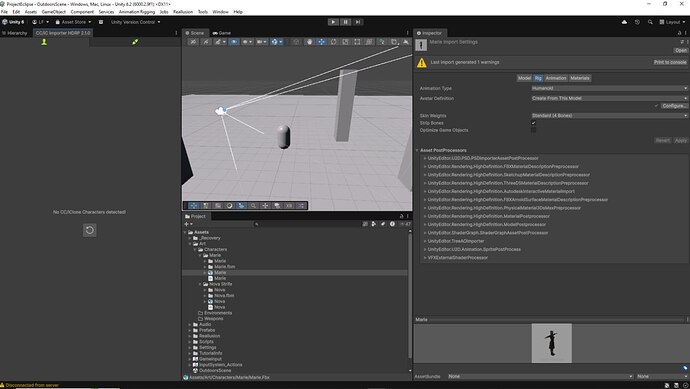690x389 pixels.
Task: Open the Avatar Definition dropdown
Action: click(x=609, y=99)
